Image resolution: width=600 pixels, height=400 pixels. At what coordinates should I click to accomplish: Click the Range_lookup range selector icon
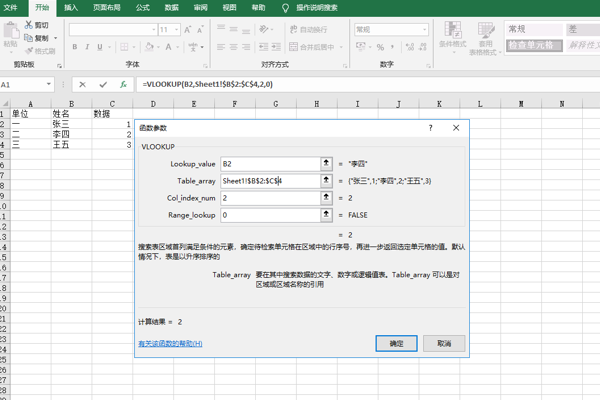pos(326,215)
